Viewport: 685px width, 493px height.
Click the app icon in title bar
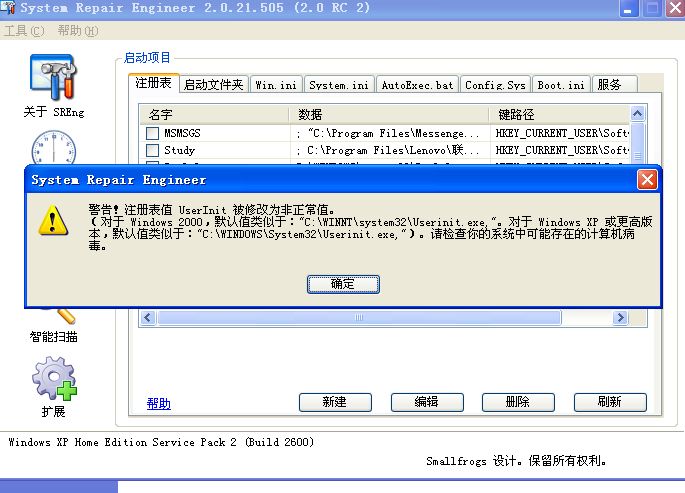[x=8, y=8]
